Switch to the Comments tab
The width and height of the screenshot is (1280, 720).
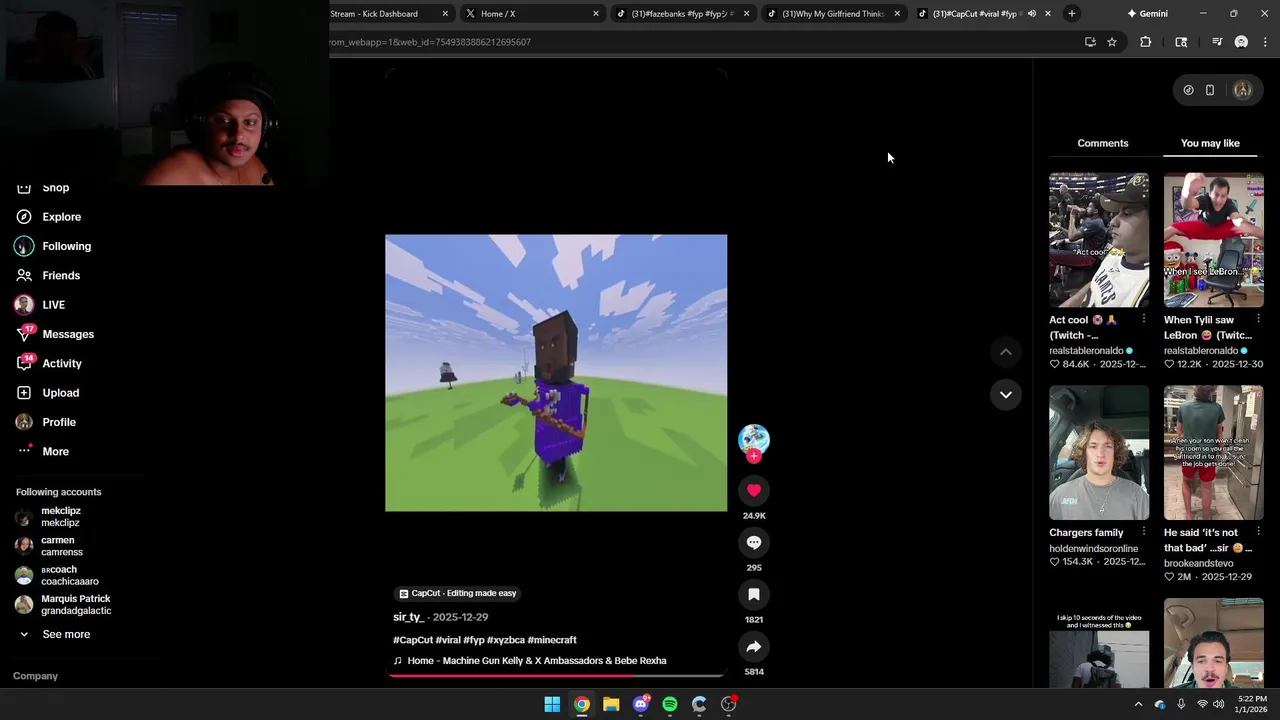(1103, 143)
